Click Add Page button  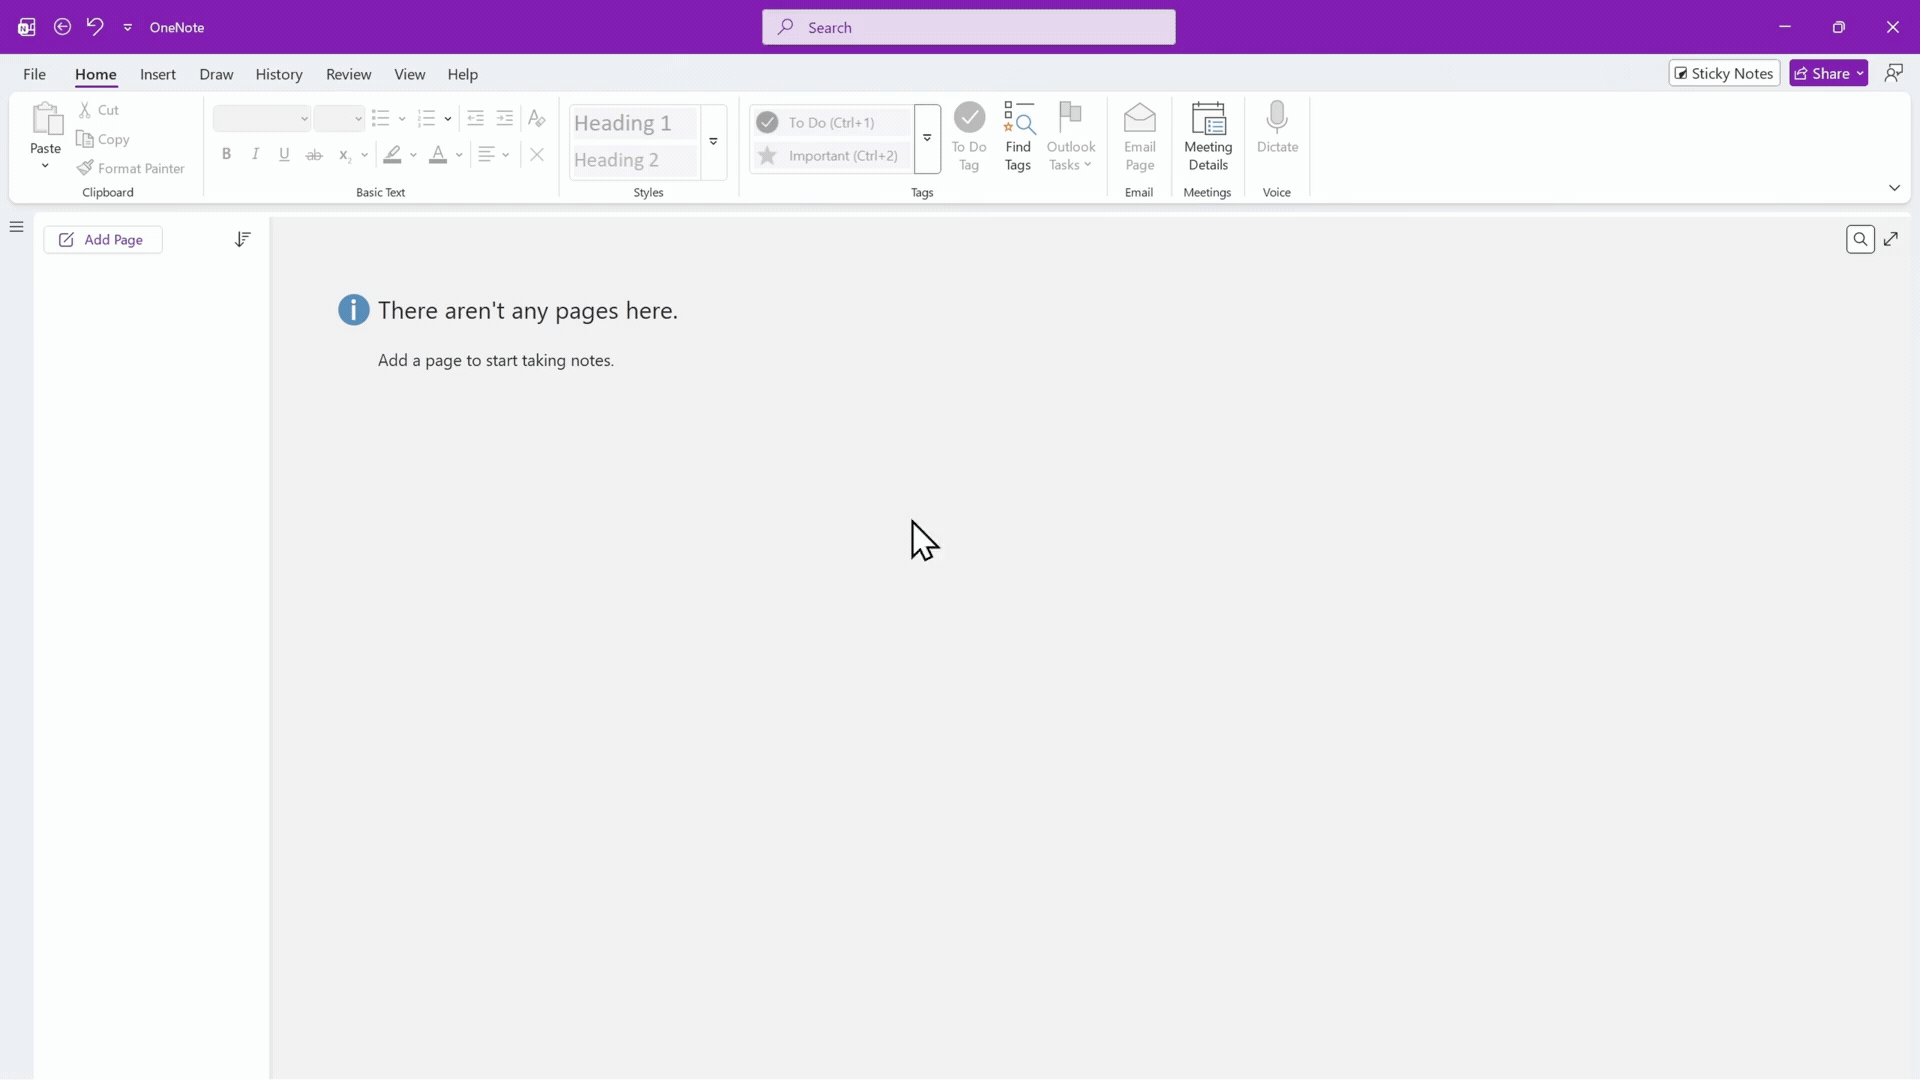click(103, 240)
